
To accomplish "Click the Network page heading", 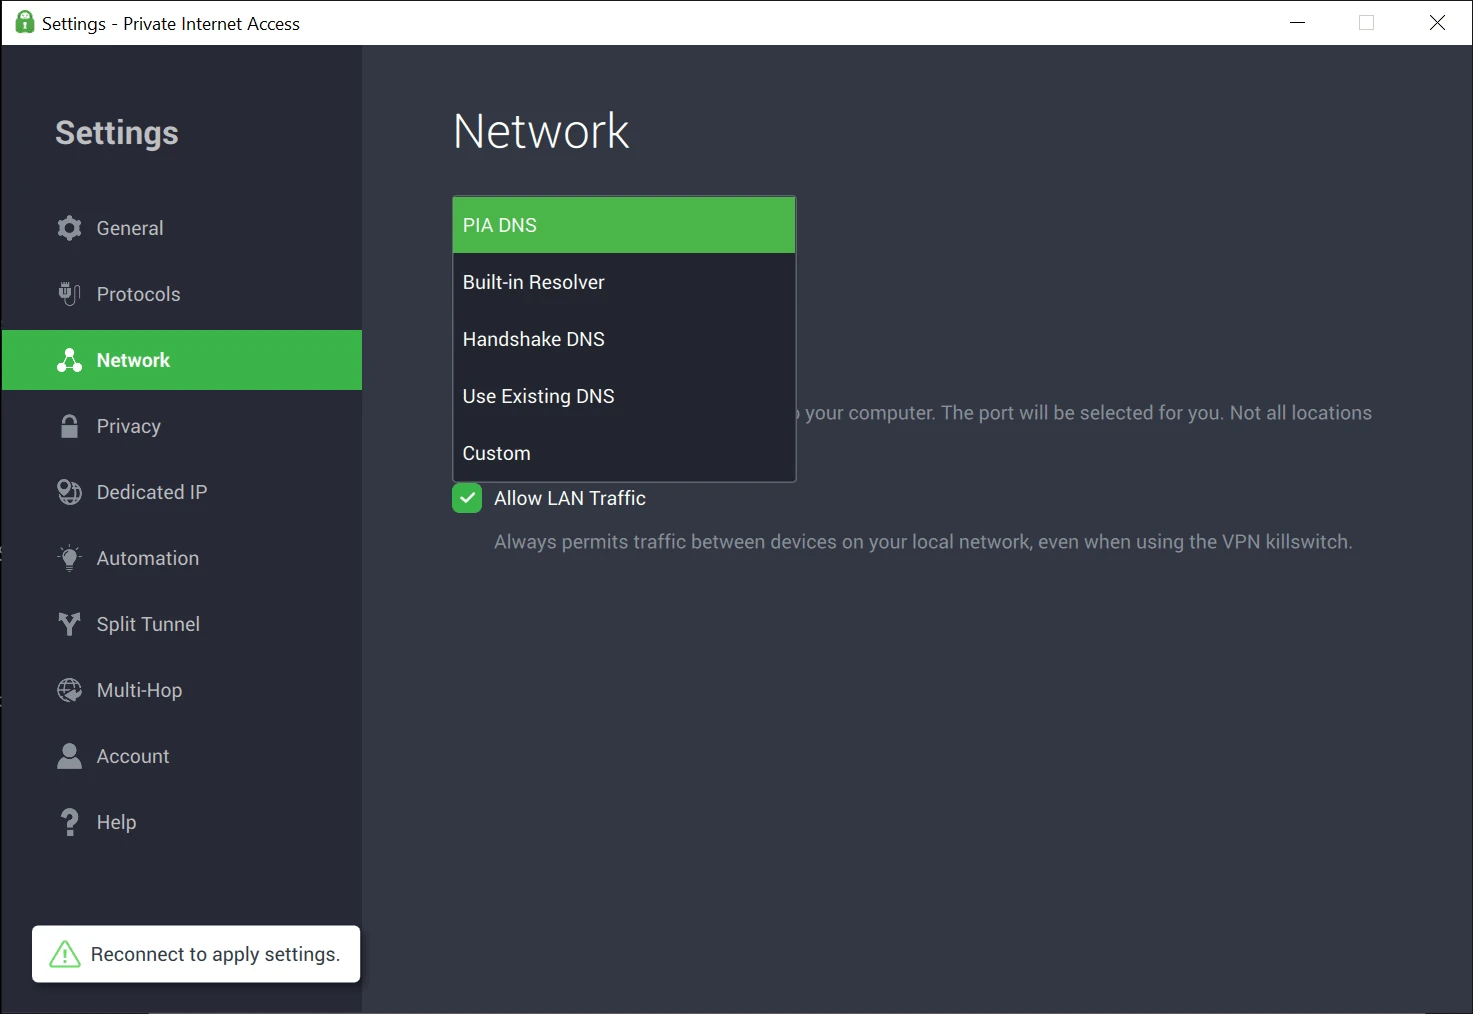I will (541, 131).
